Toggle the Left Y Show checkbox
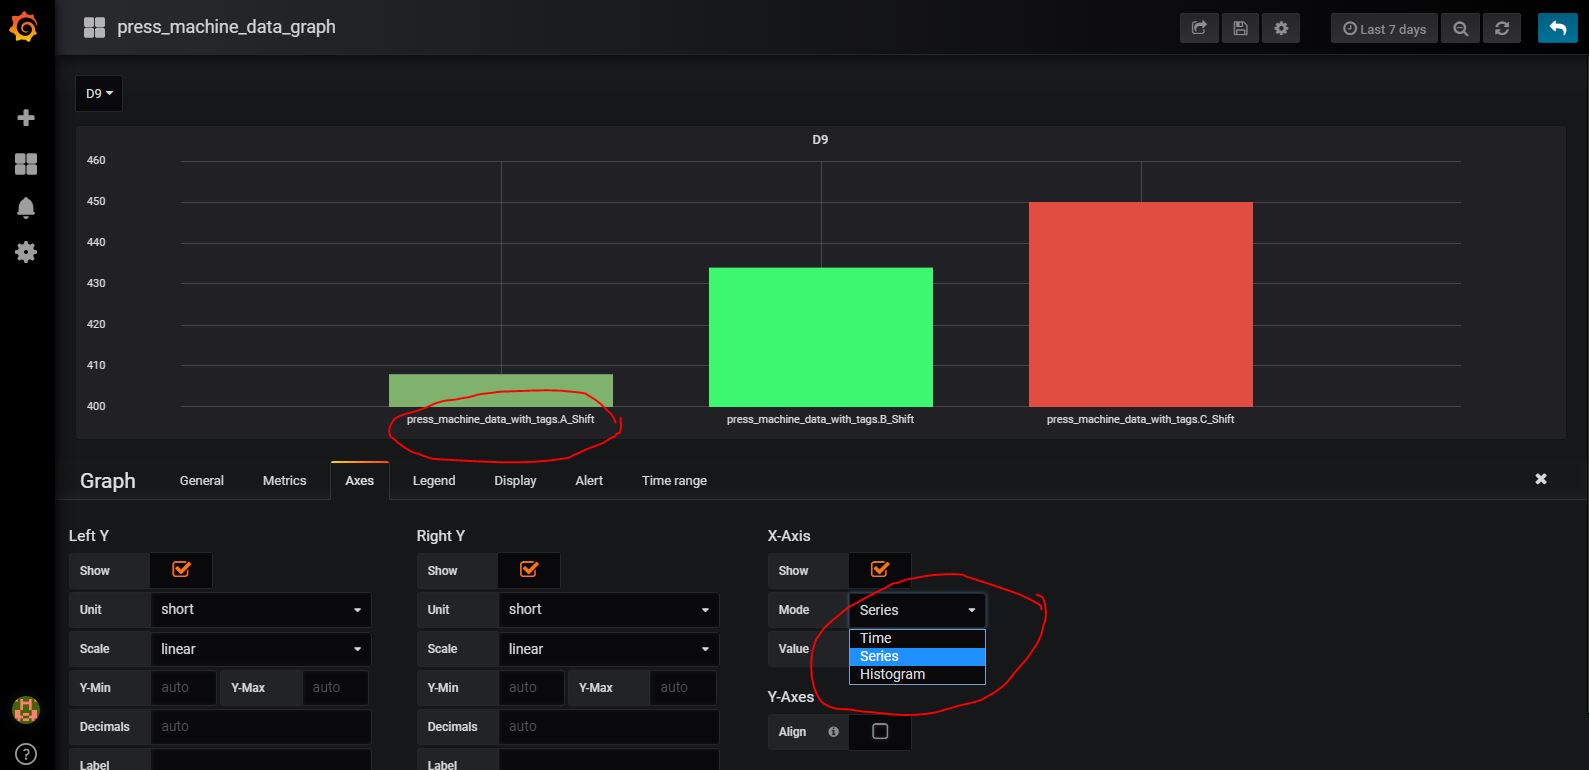This screenshot has width=1589, height=770. pos(181,570)
